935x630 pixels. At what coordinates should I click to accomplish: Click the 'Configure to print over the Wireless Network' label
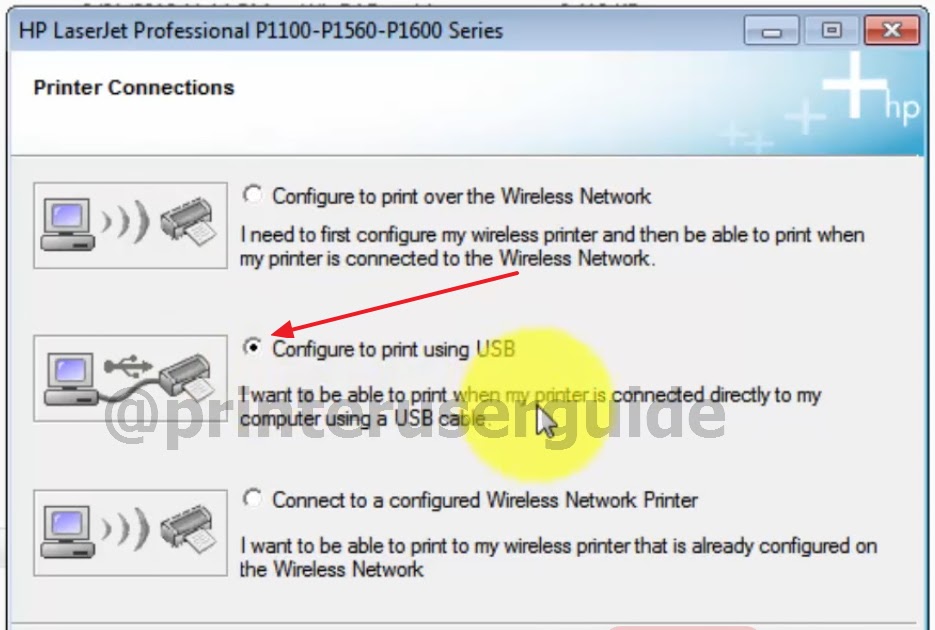point(462,196)
